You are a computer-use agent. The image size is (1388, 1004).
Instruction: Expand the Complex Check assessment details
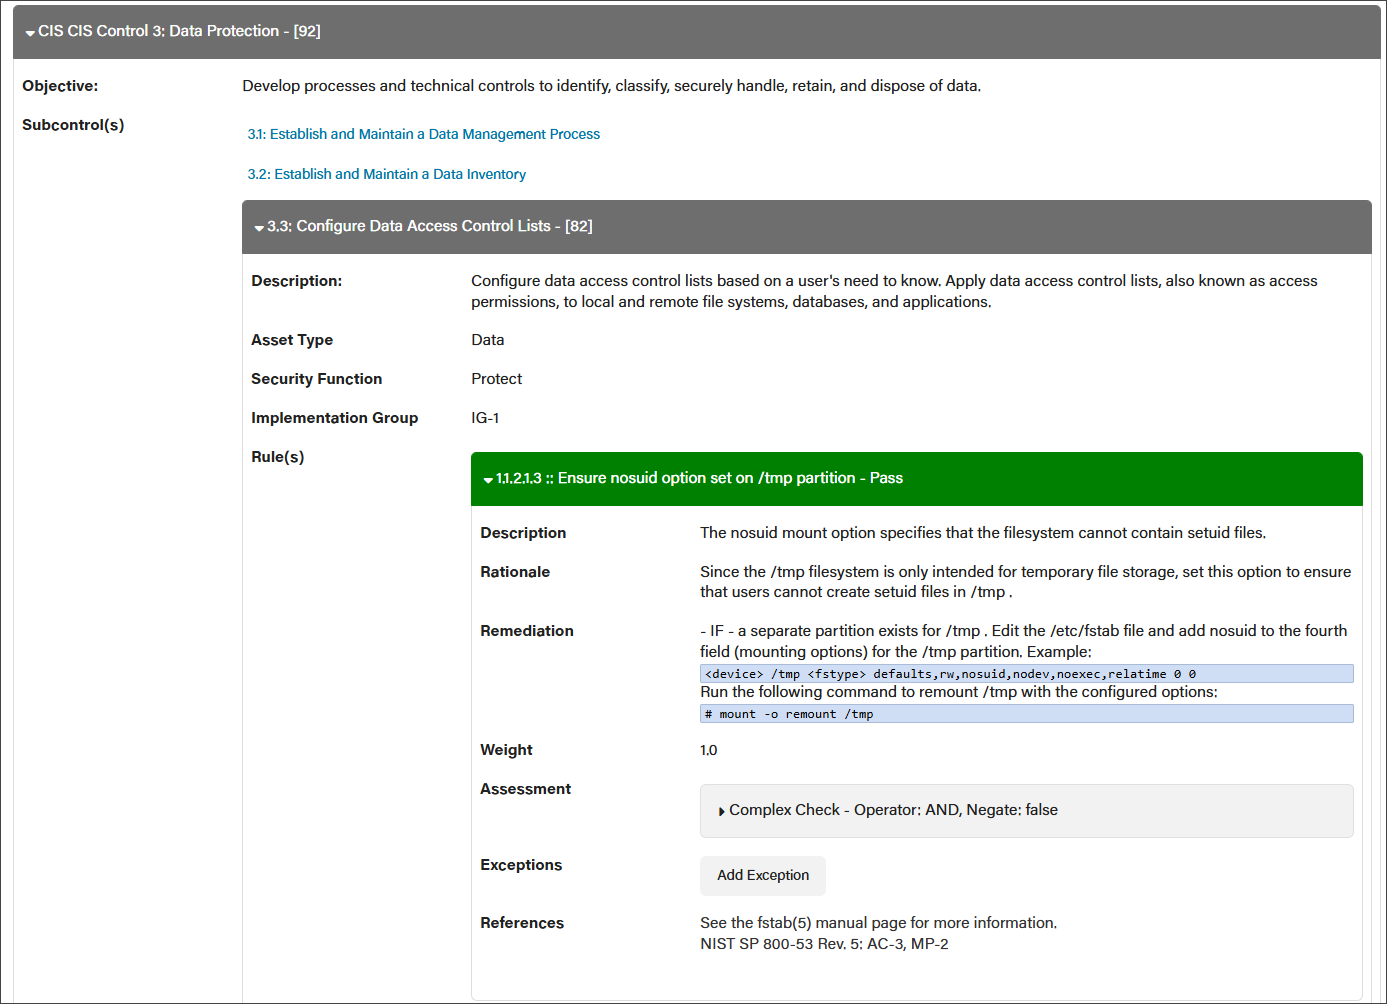[1026, 810]
